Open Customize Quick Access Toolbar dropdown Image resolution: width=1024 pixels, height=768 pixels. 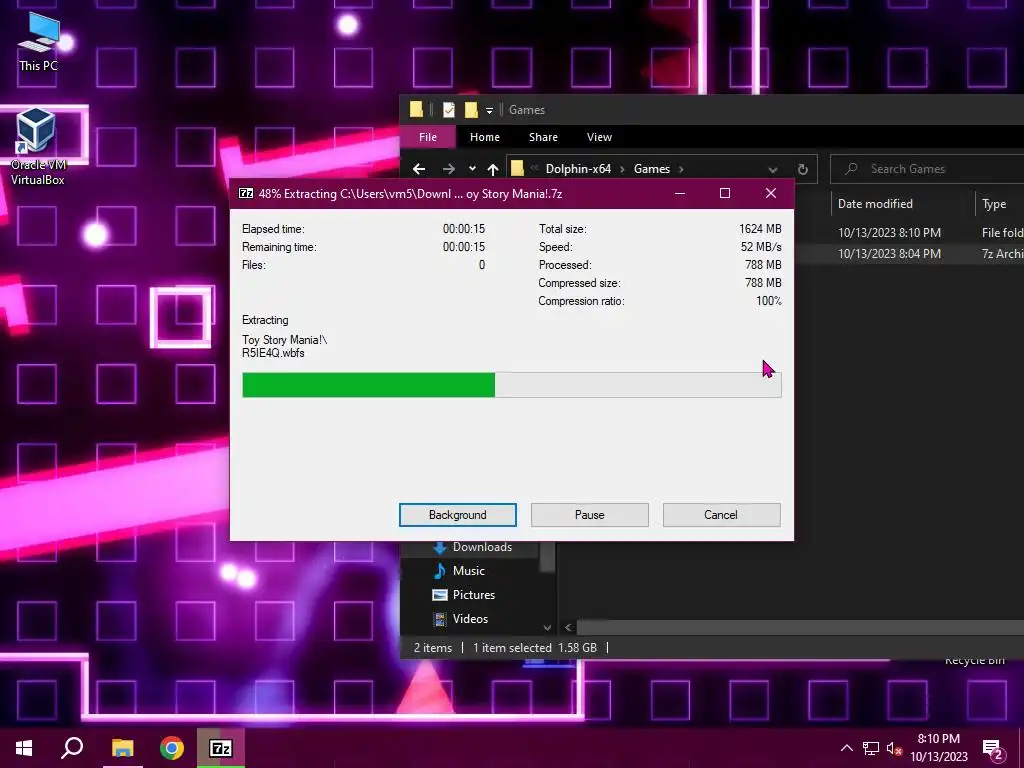[x=489, y=110]
